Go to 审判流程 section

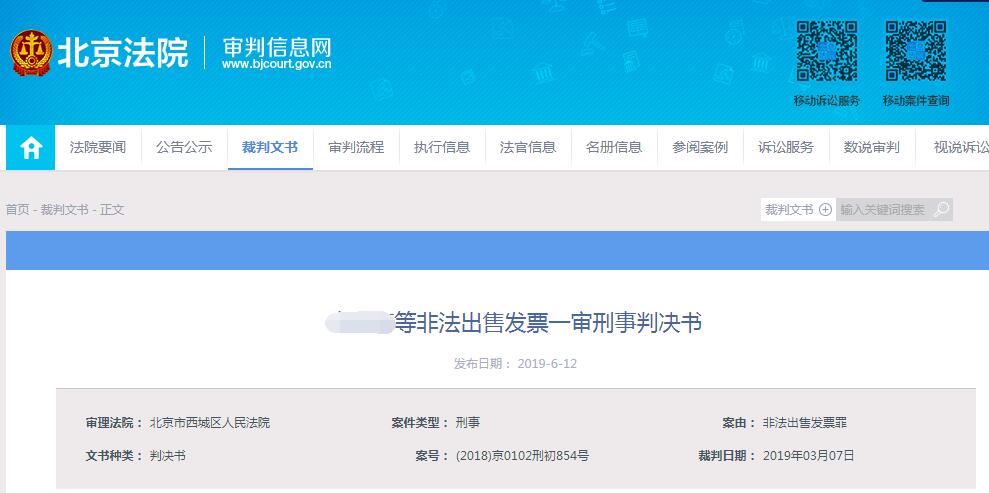(x=356, y=148)
